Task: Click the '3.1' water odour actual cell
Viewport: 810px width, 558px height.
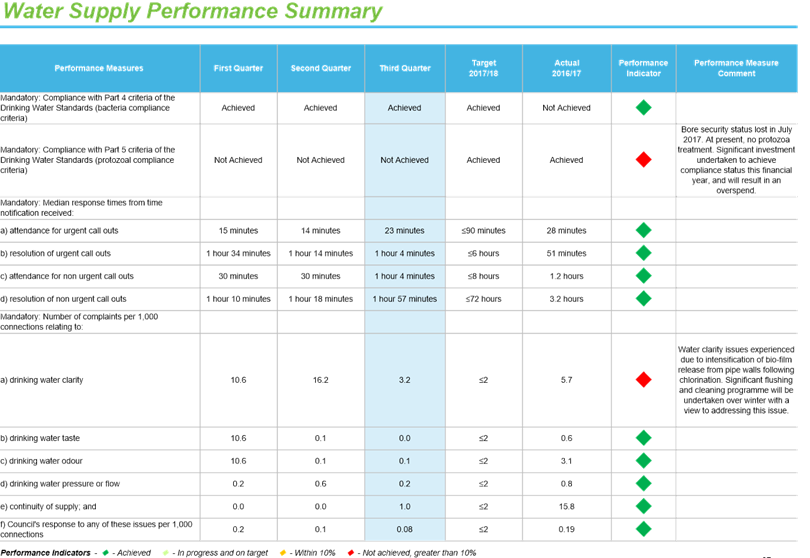Action: point(567,461)
